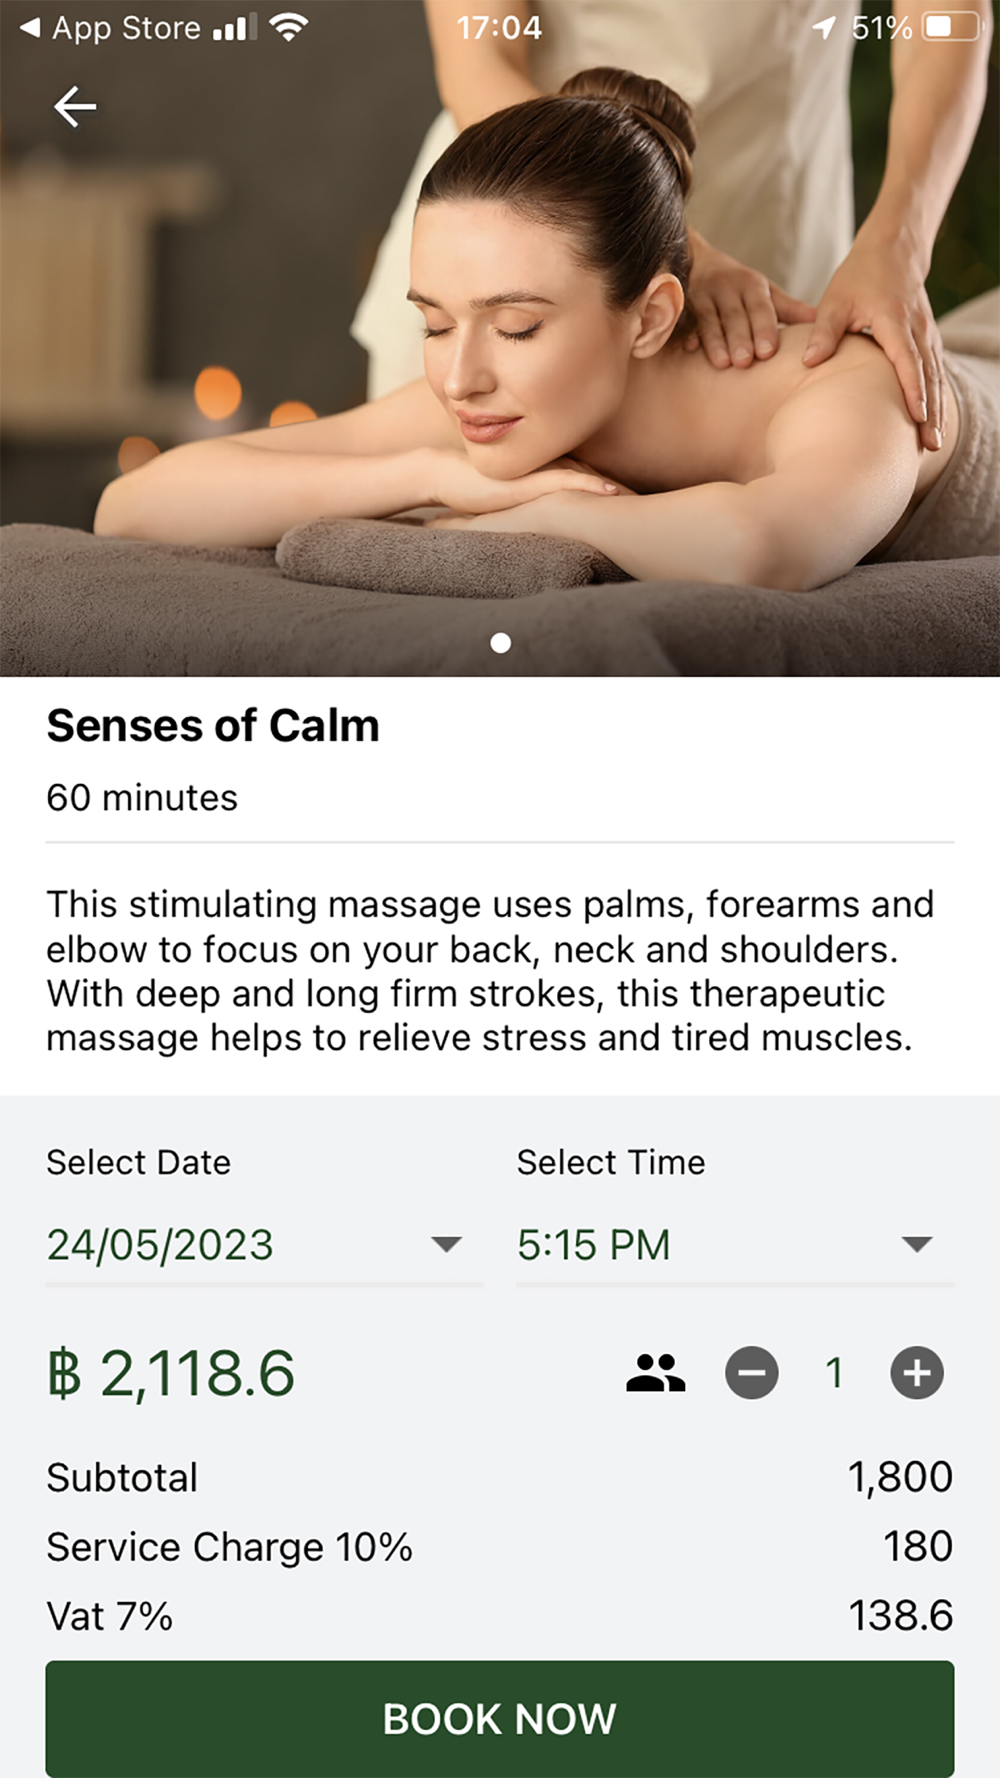Tap the guests people icon
Viewport: 1000px width, 1778px height.
[x=656, y=1373]
